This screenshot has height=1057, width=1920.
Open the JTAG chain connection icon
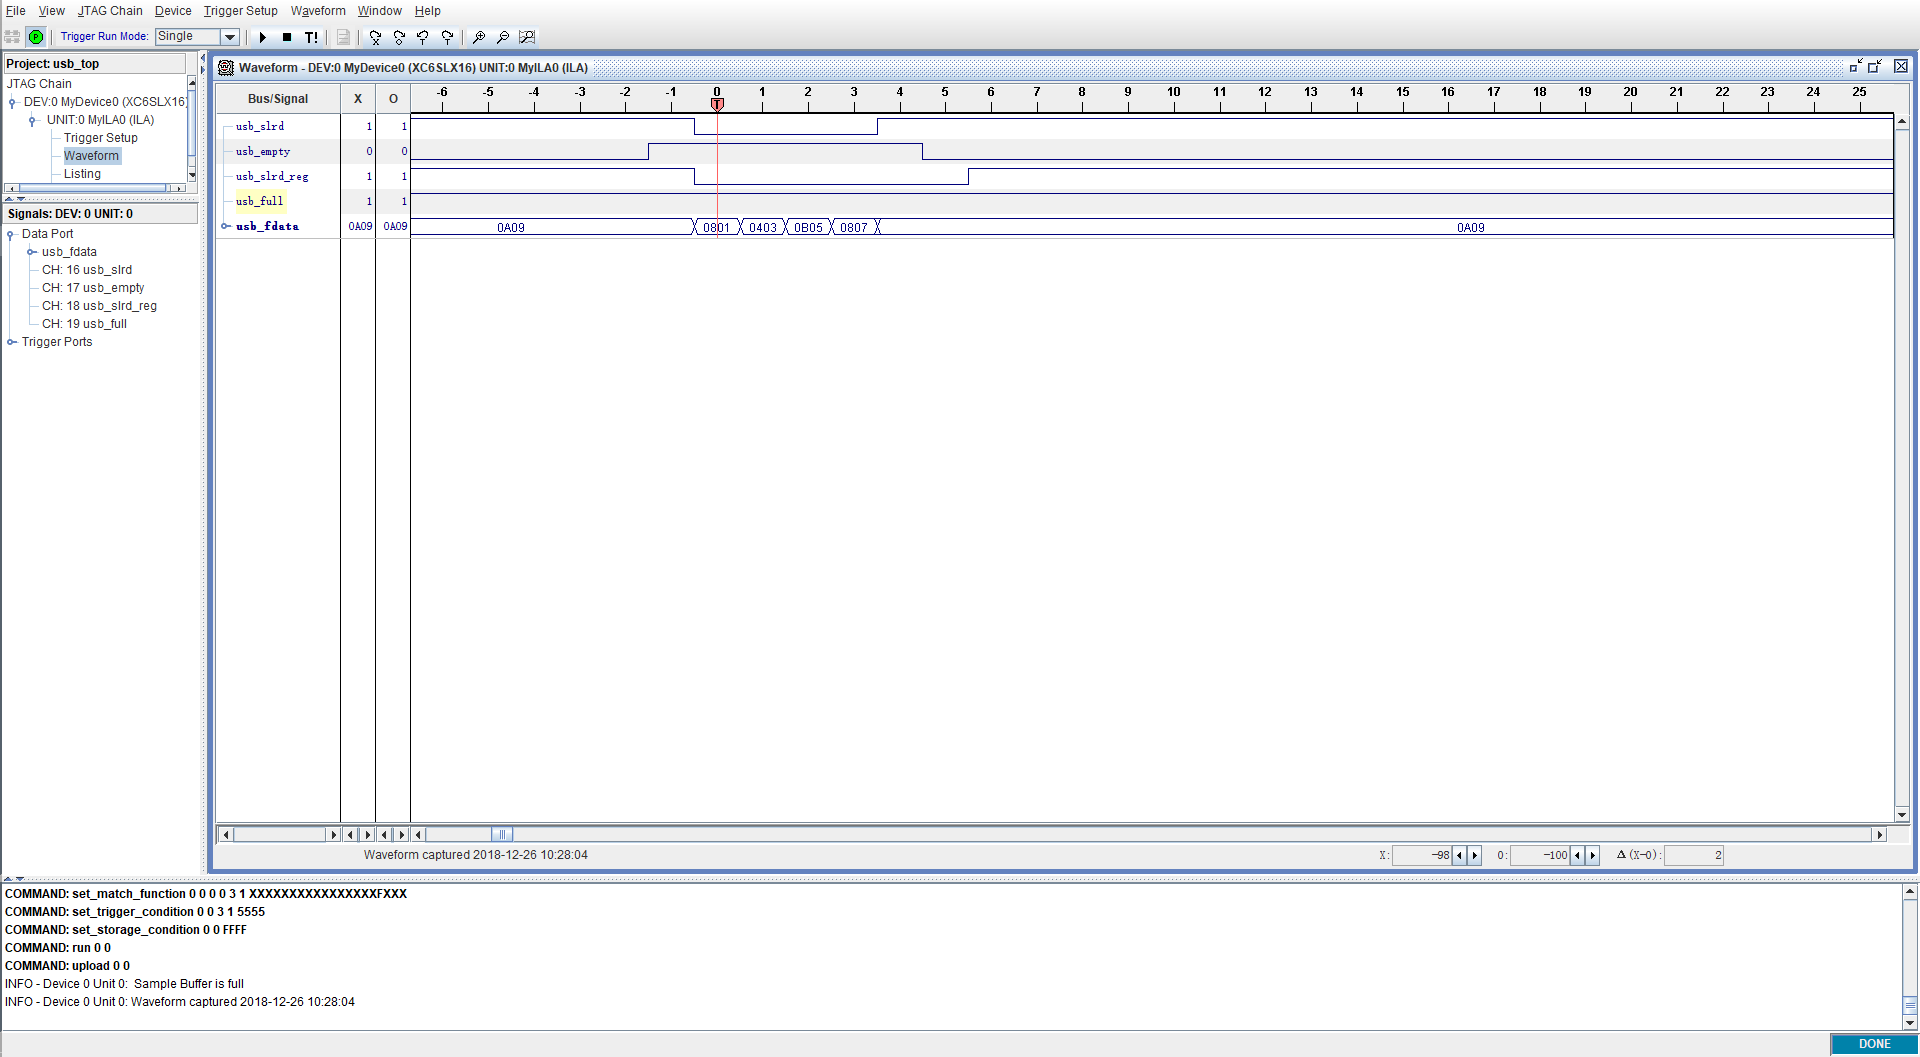(x=12, y=37)
